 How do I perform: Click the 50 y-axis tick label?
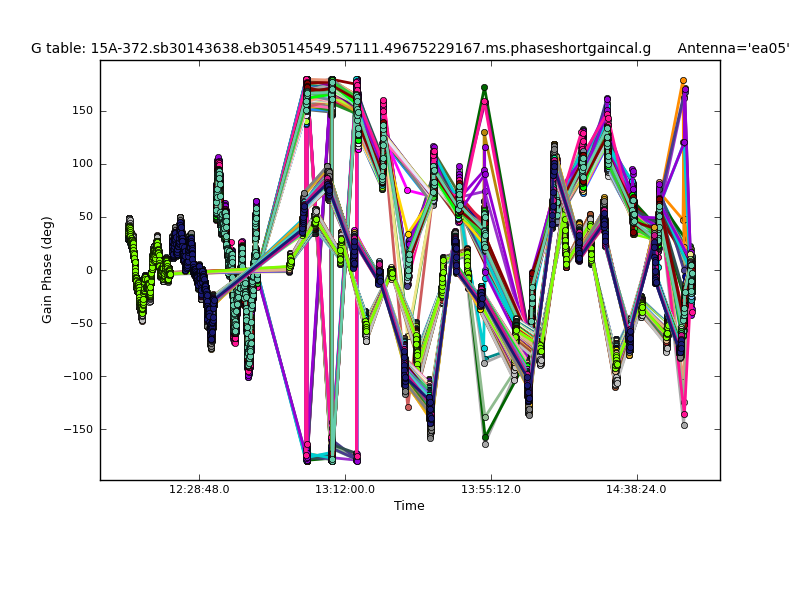pyautogui.click(x=85, y=217)
